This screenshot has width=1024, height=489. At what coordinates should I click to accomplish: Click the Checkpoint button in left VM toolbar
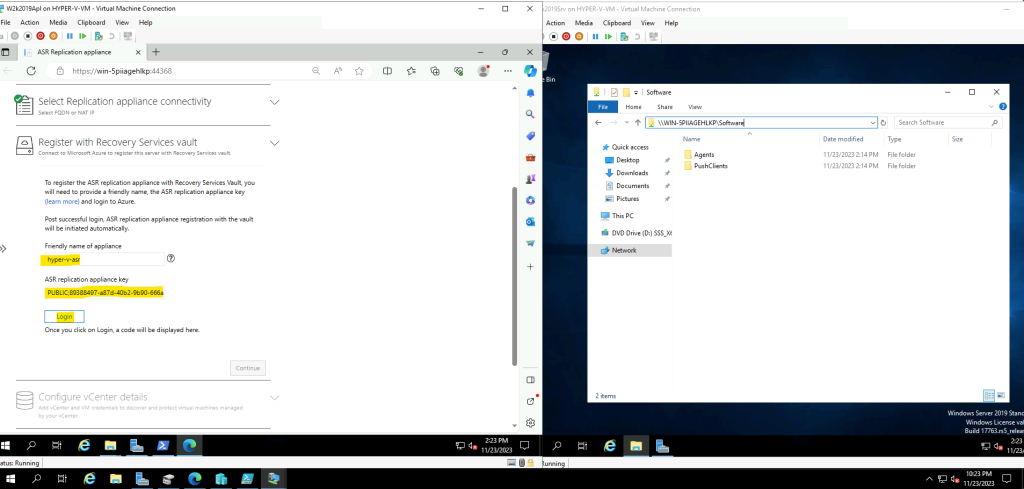click(x=99, y=37)
